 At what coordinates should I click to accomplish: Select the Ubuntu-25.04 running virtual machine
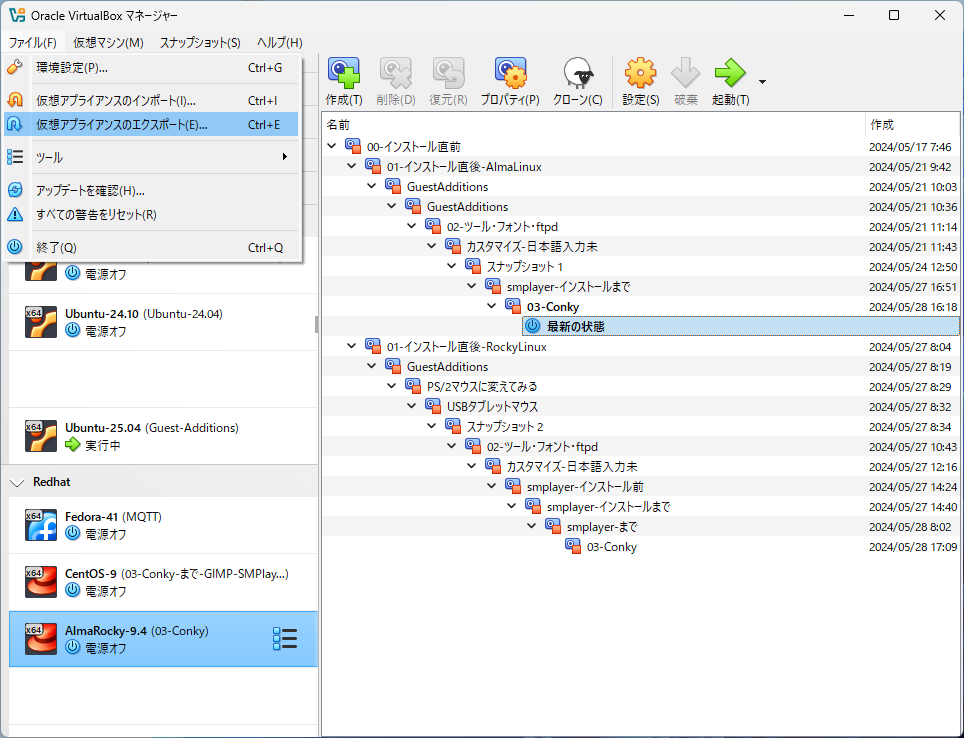point(163,436)
